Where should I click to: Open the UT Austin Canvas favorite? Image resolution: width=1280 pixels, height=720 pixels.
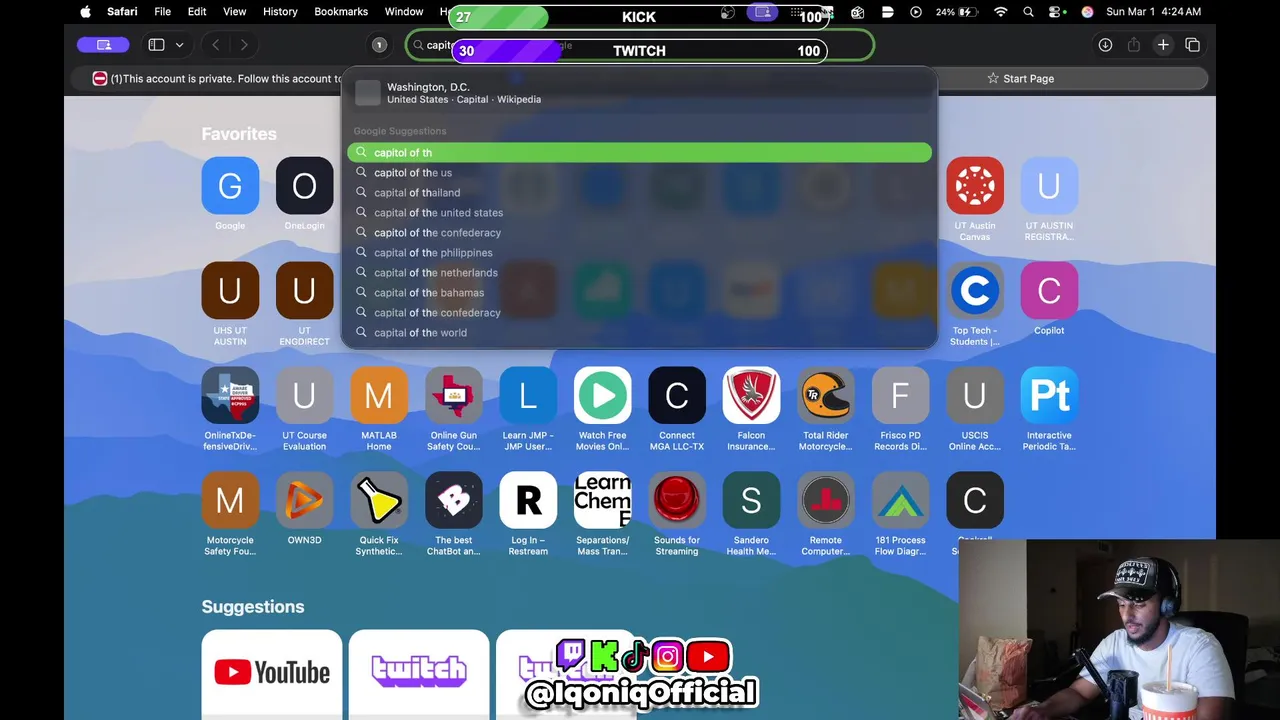point(975,186)
